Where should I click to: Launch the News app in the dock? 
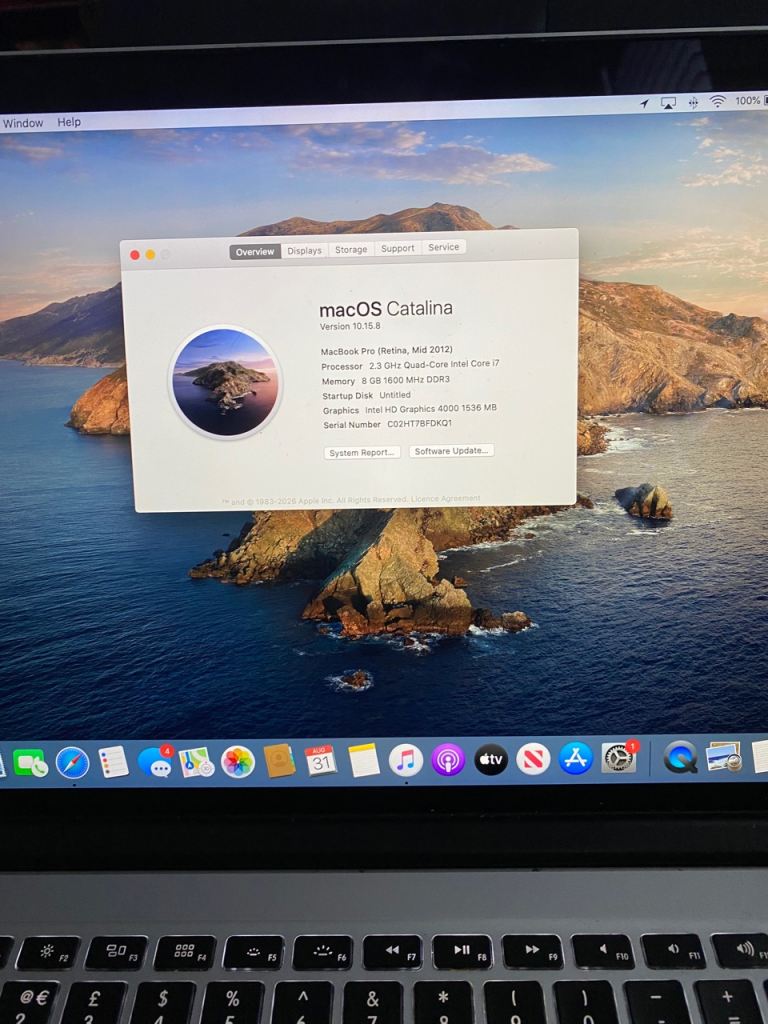(533, 759)
